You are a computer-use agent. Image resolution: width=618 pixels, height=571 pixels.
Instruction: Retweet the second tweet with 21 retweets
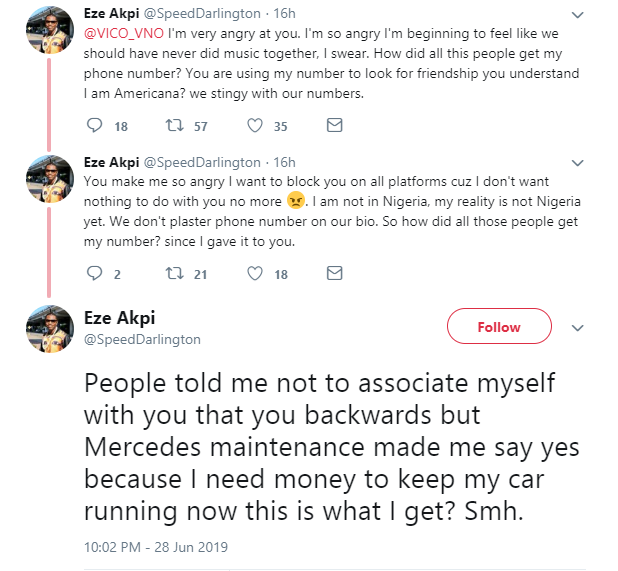(x=173, y=273)
